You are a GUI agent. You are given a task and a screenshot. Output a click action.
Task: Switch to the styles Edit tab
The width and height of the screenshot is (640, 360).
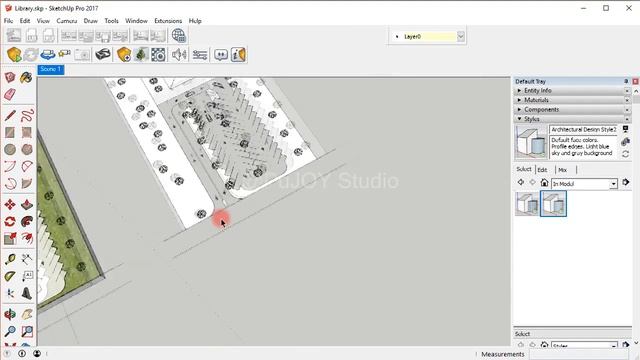pos(542,170)
